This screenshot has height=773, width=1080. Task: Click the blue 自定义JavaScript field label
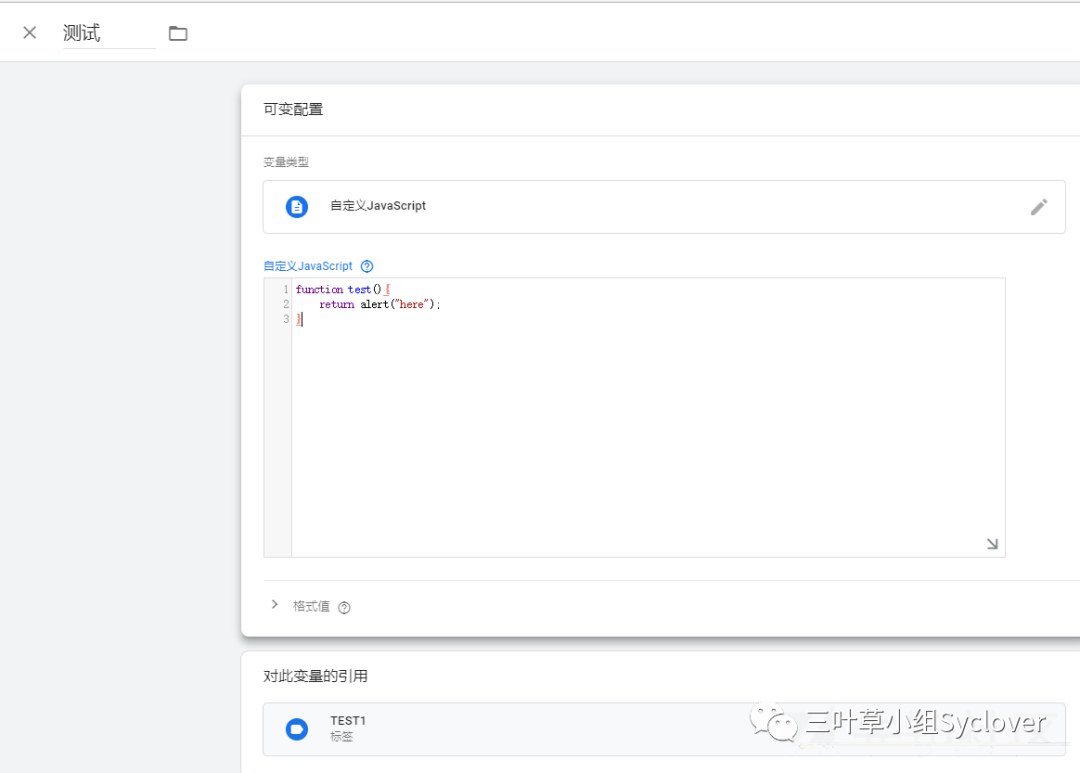click(308, 266)
